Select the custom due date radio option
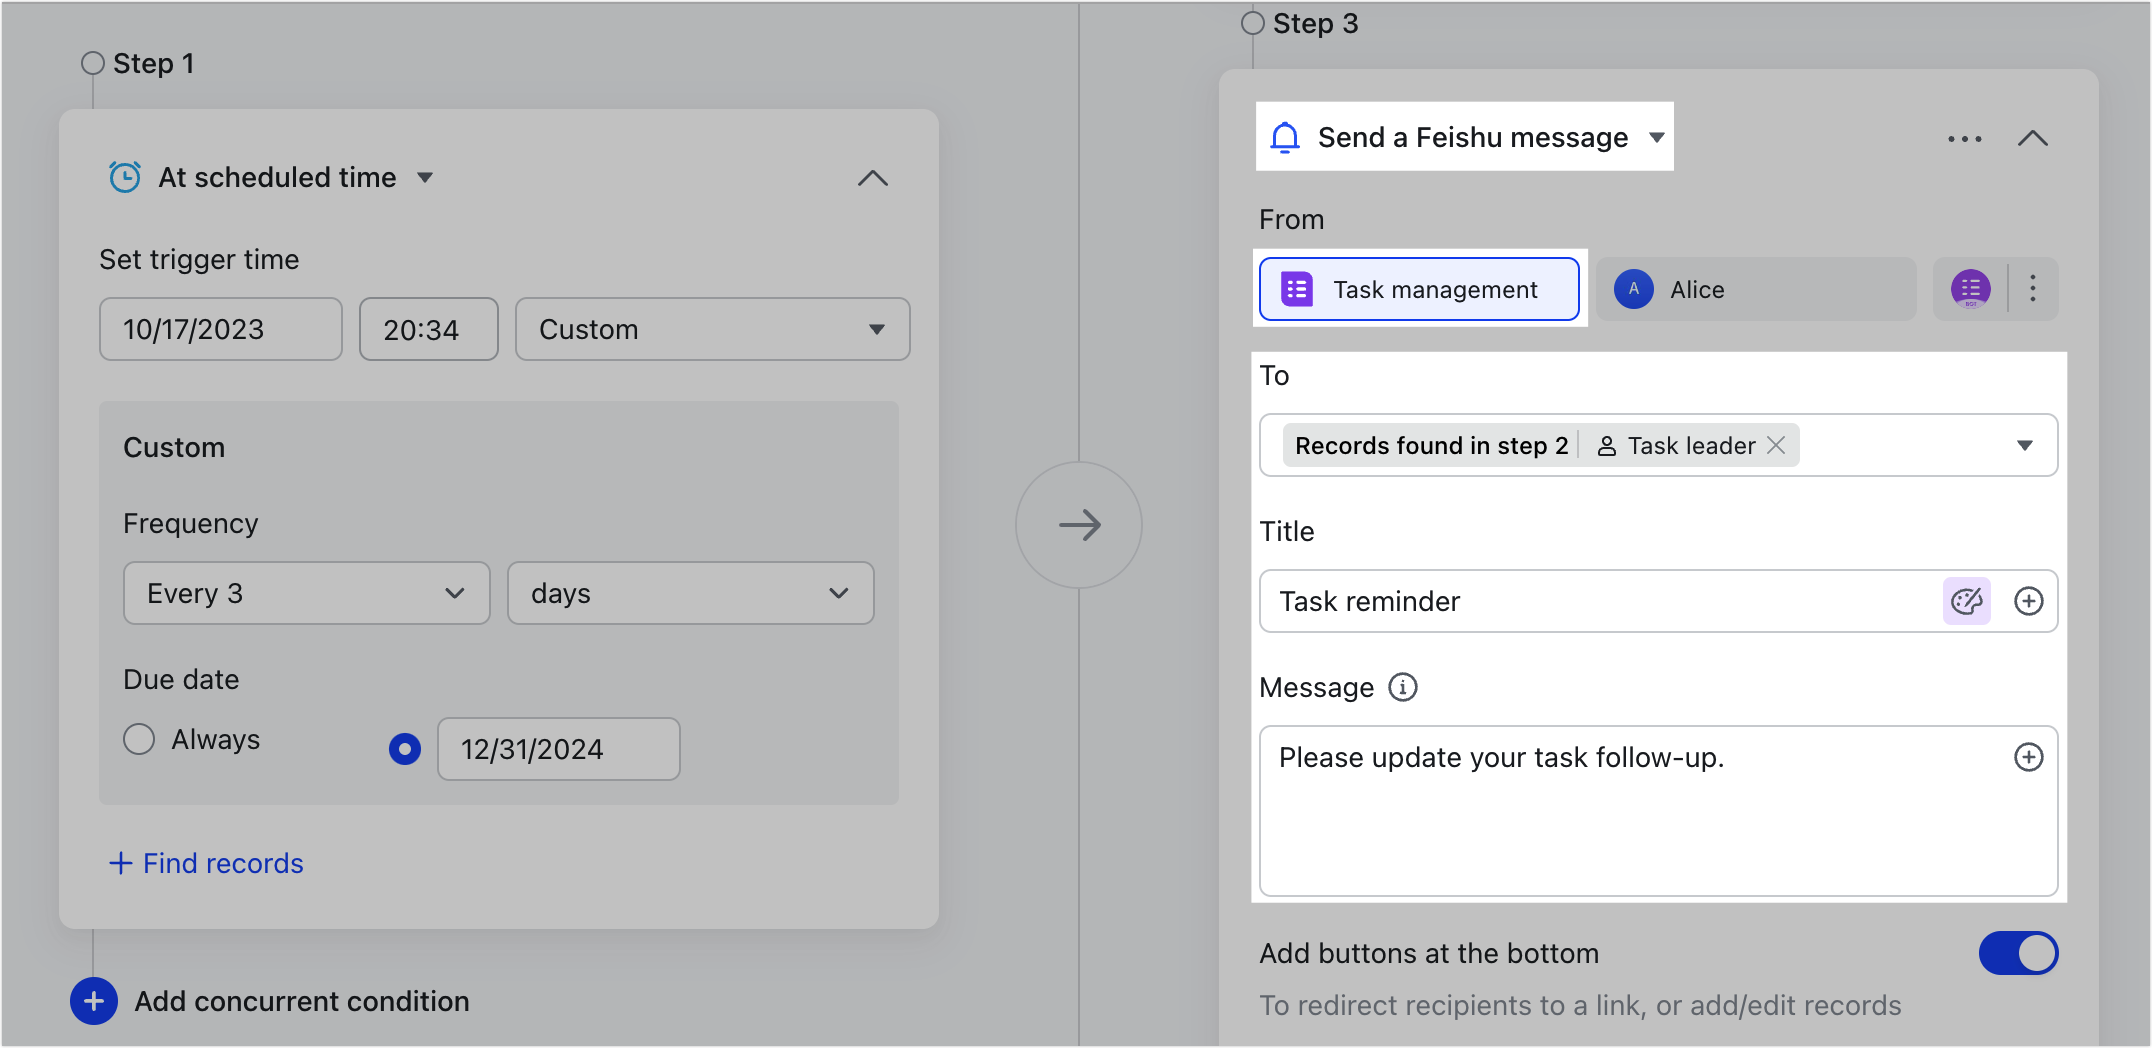2152x1048 pixels. pyautogui.click(x=404, y=748)
